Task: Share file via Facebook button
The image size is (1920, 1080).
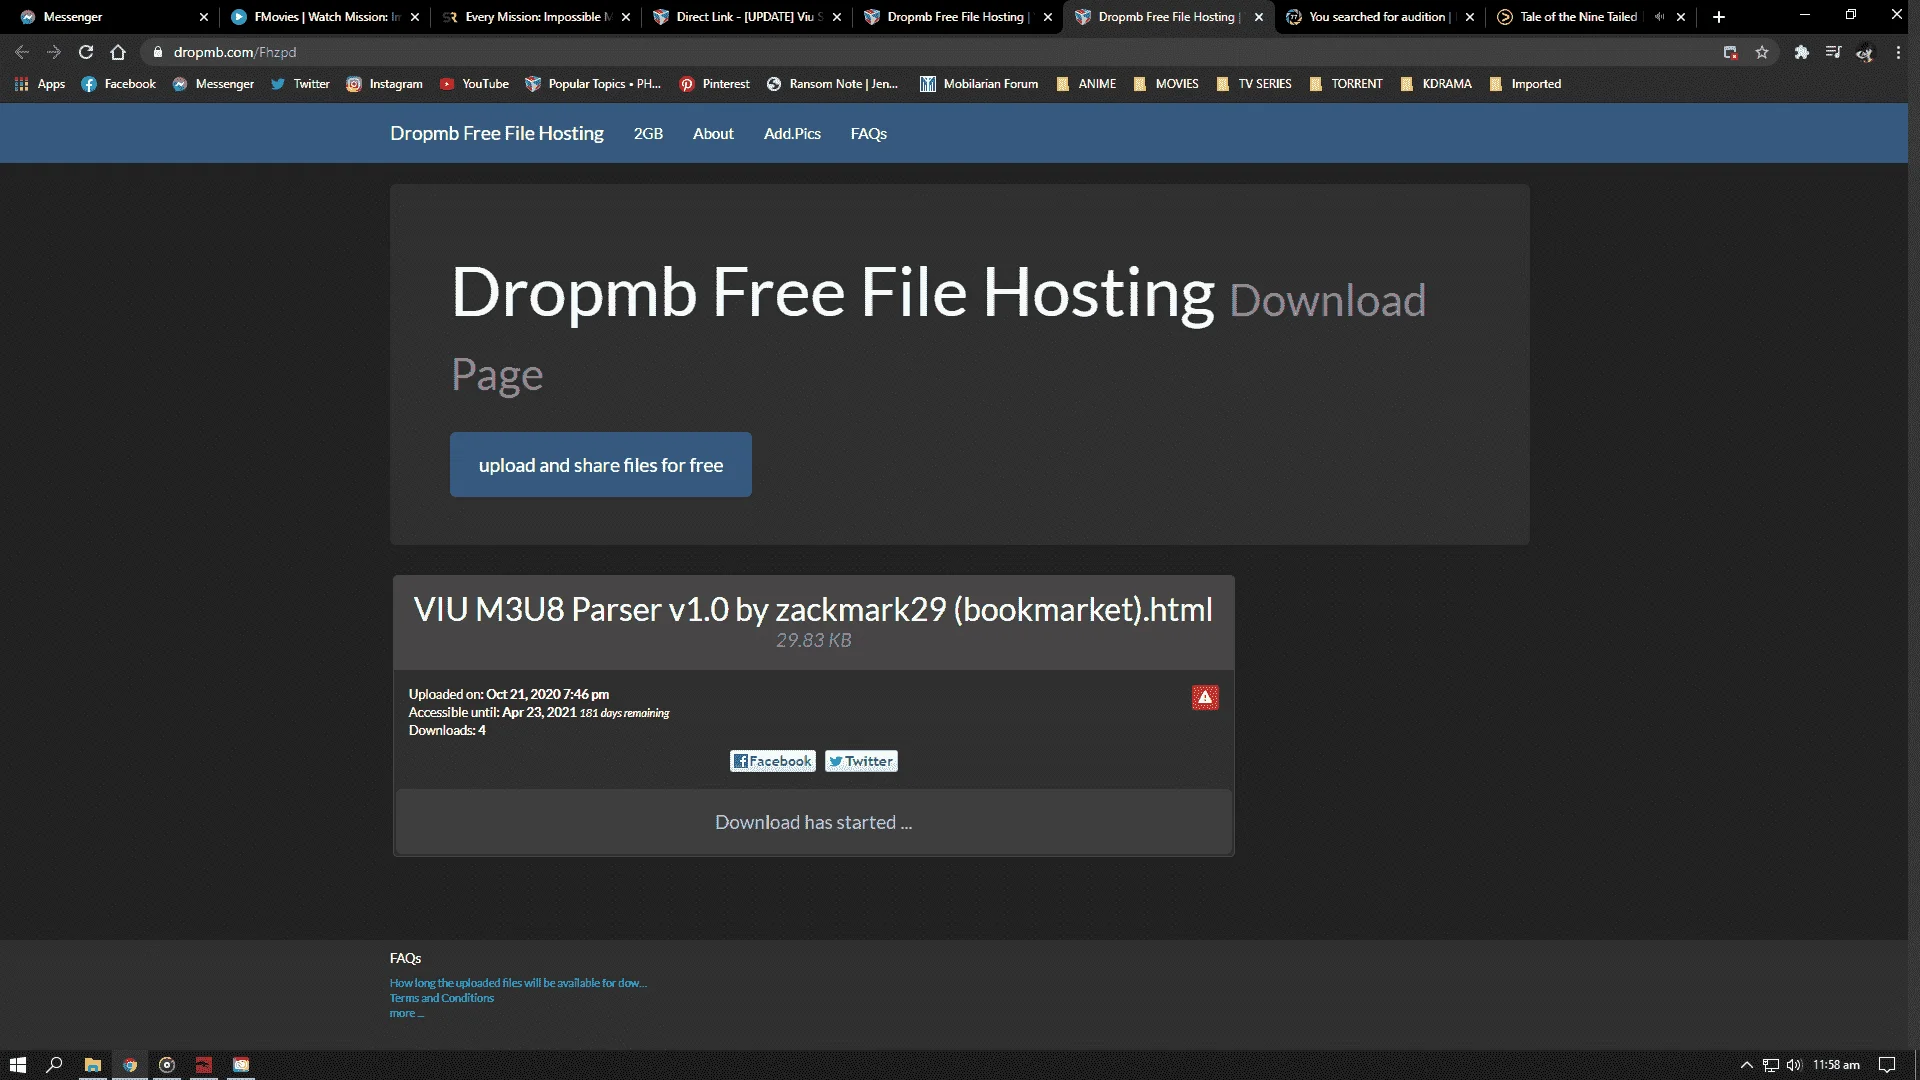Action: 773,761
